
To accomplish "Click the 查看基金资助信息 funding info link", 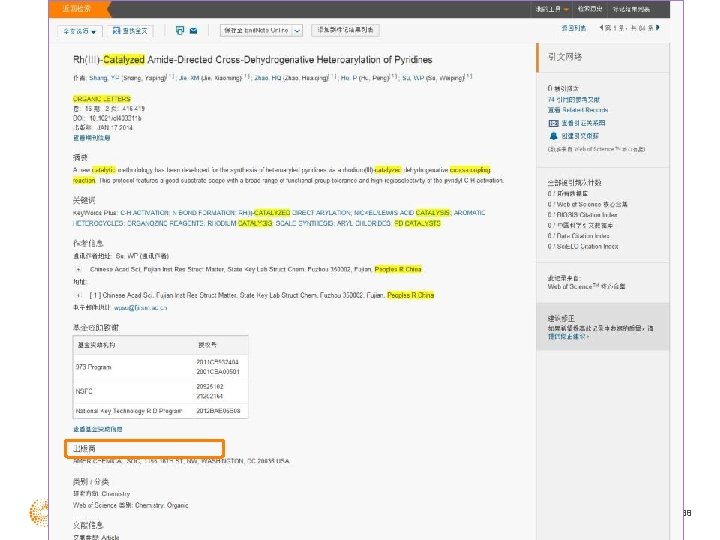I will [x=97, y=429].
